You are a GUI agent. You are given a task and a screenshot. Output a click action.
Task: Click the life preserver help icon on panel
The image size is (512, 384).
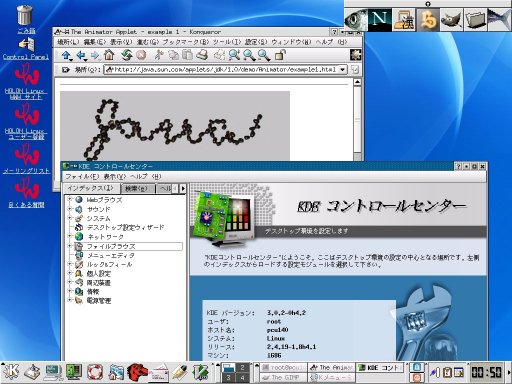click(x=95, y=372)
